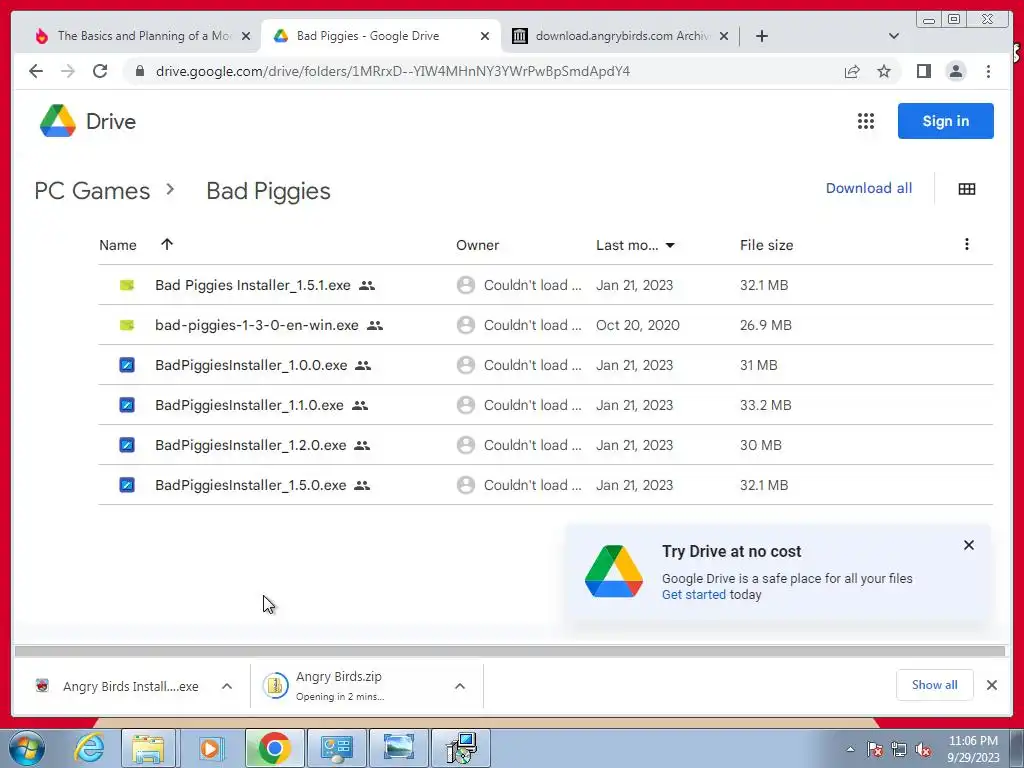Show all downloads
The height and width of the screenshot is (768, 1024).
coord(935,684)
